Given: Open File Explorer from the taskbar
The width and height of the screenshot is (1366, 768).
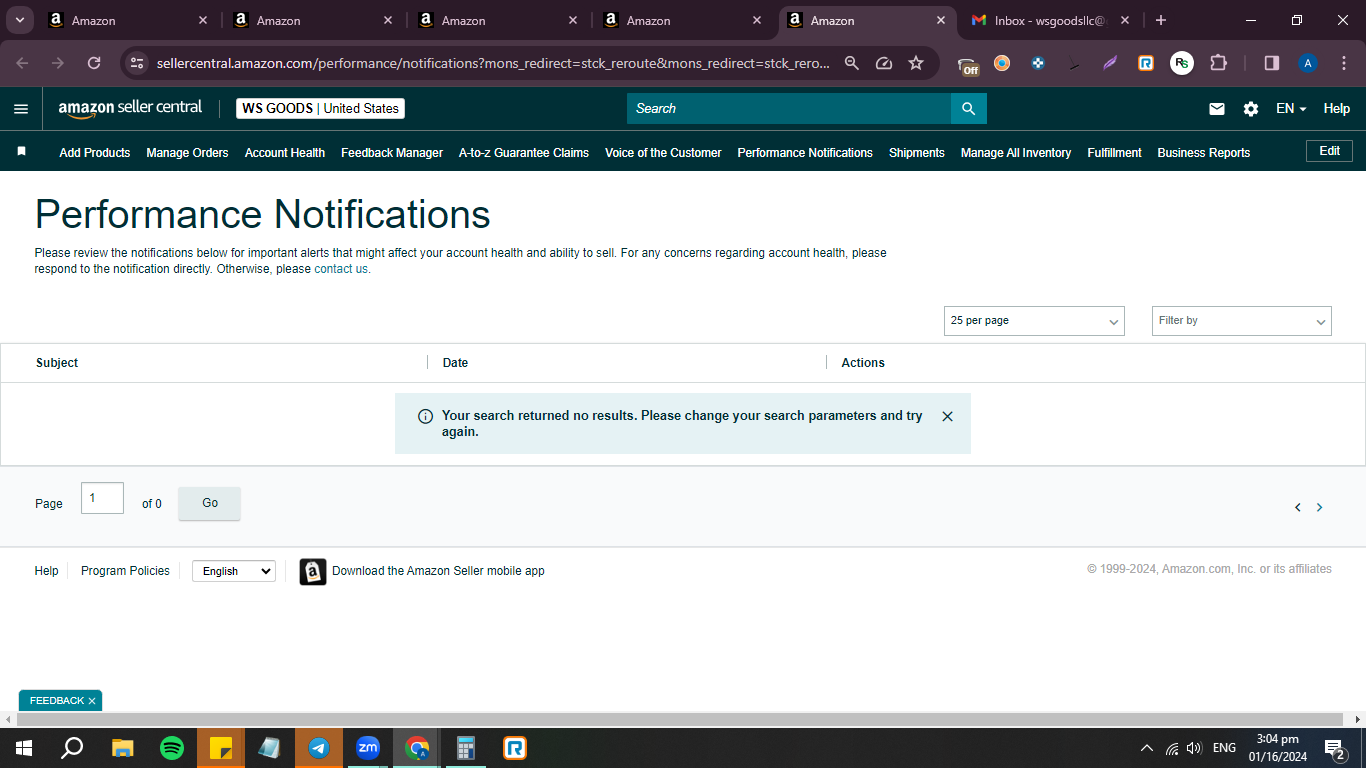Looking at the screenshot, I should tap(122, 748).
